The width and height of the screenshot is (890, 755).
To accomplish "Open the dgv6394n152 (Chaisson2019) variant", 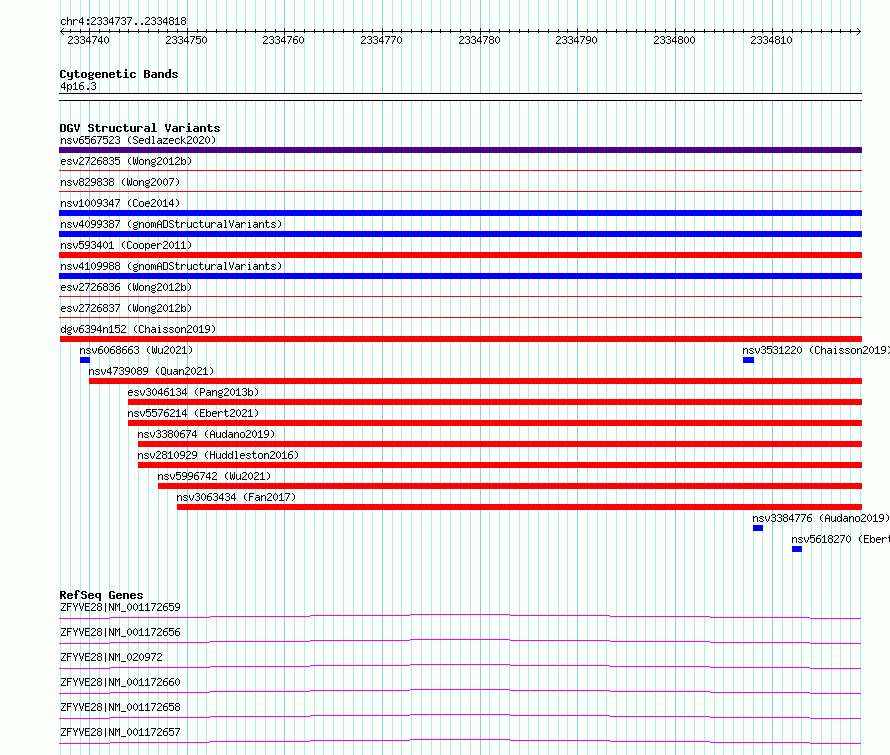I will pos(138,329).
